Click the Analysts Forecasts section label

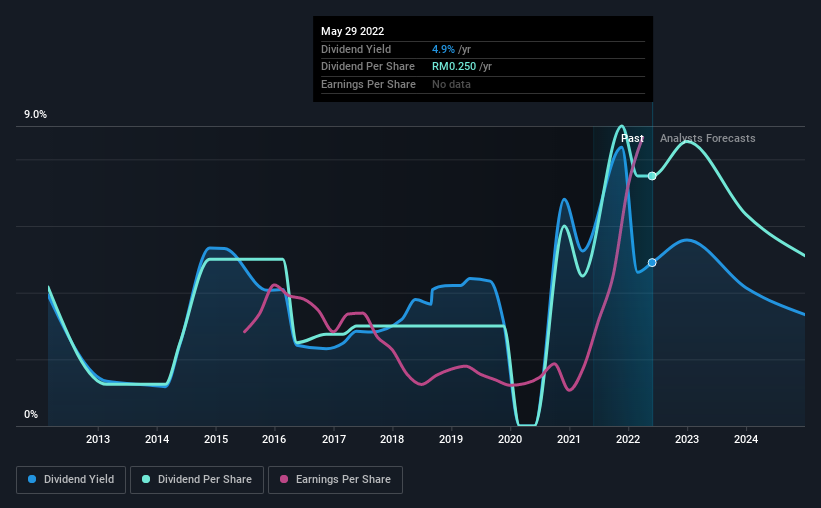pos(707,139)
